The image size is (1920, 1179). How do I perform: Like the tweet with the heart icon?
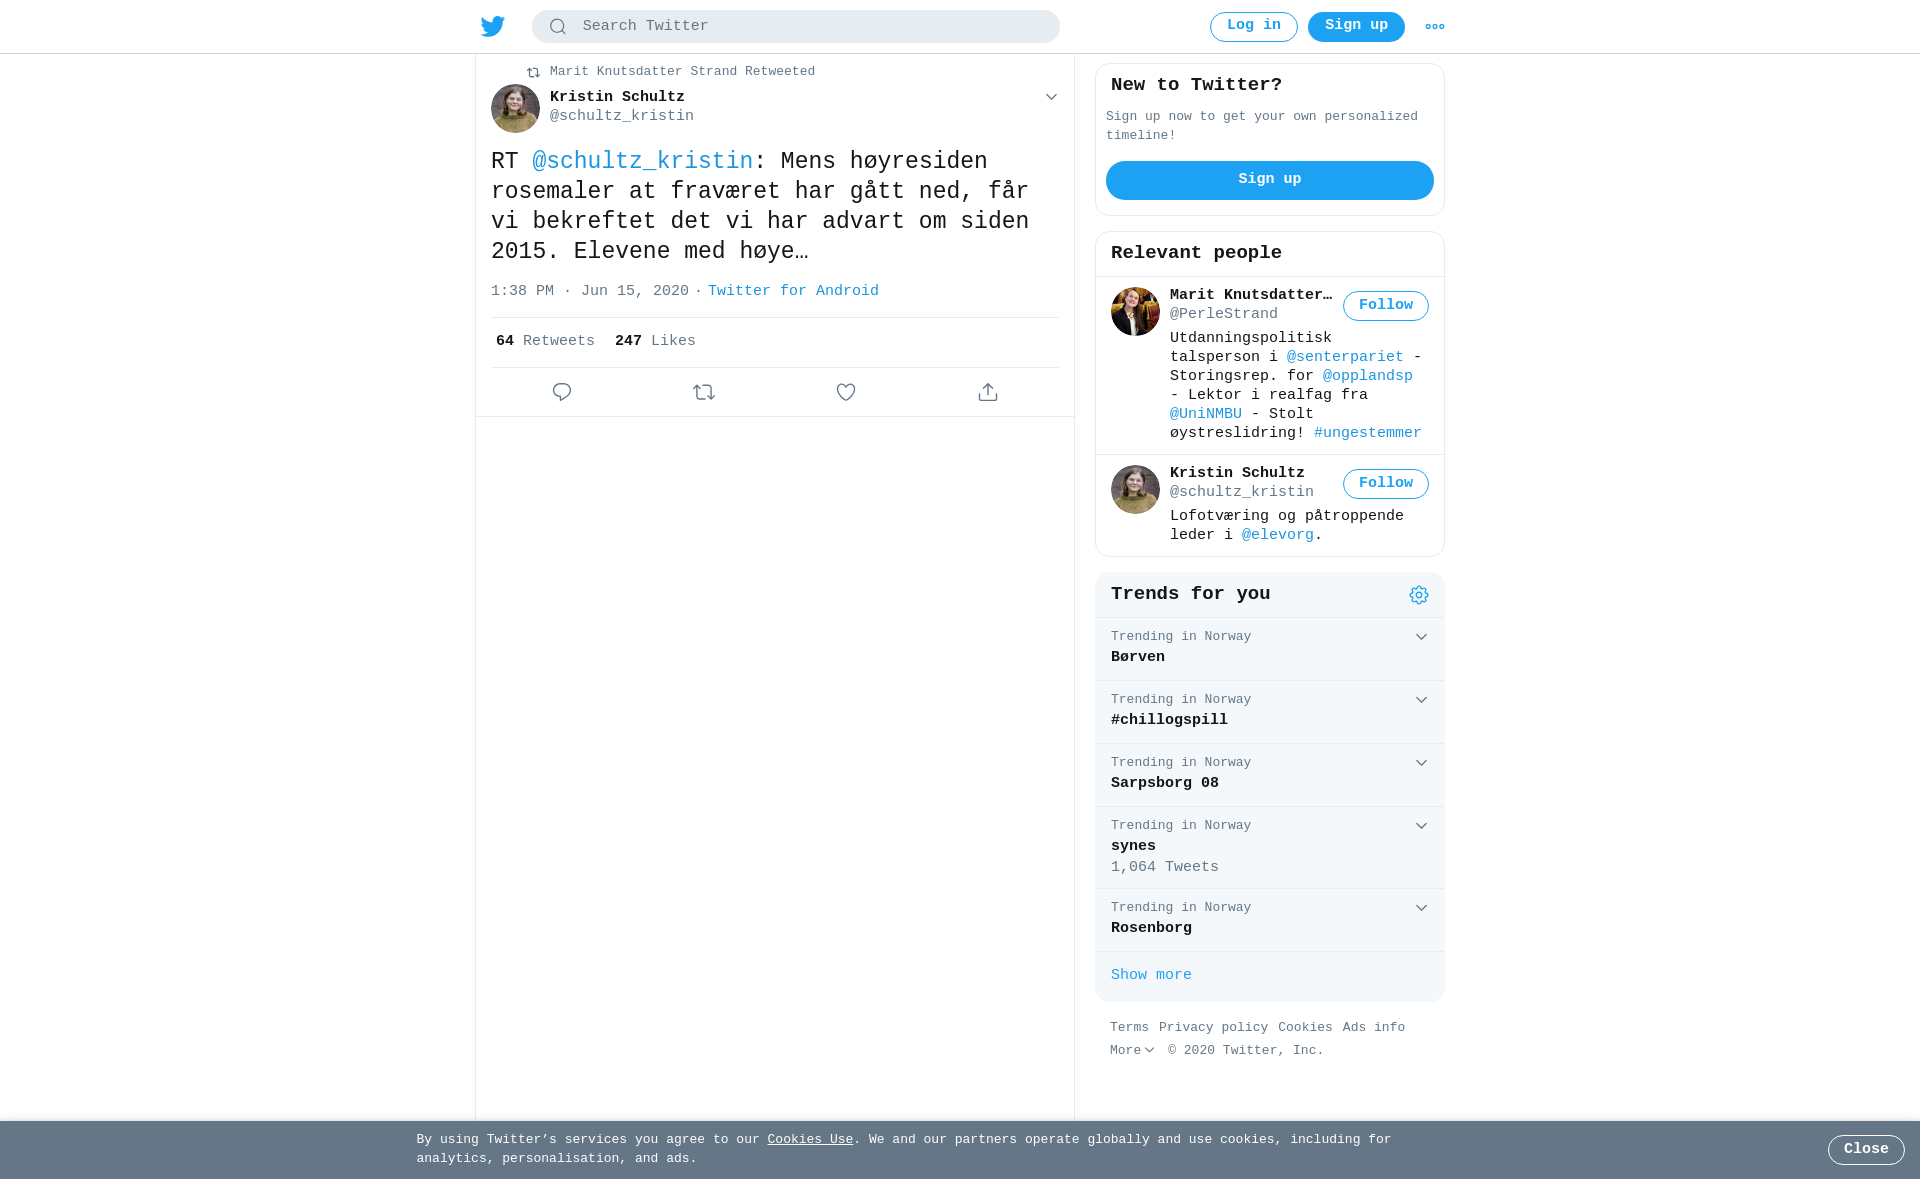coord(846,392)
